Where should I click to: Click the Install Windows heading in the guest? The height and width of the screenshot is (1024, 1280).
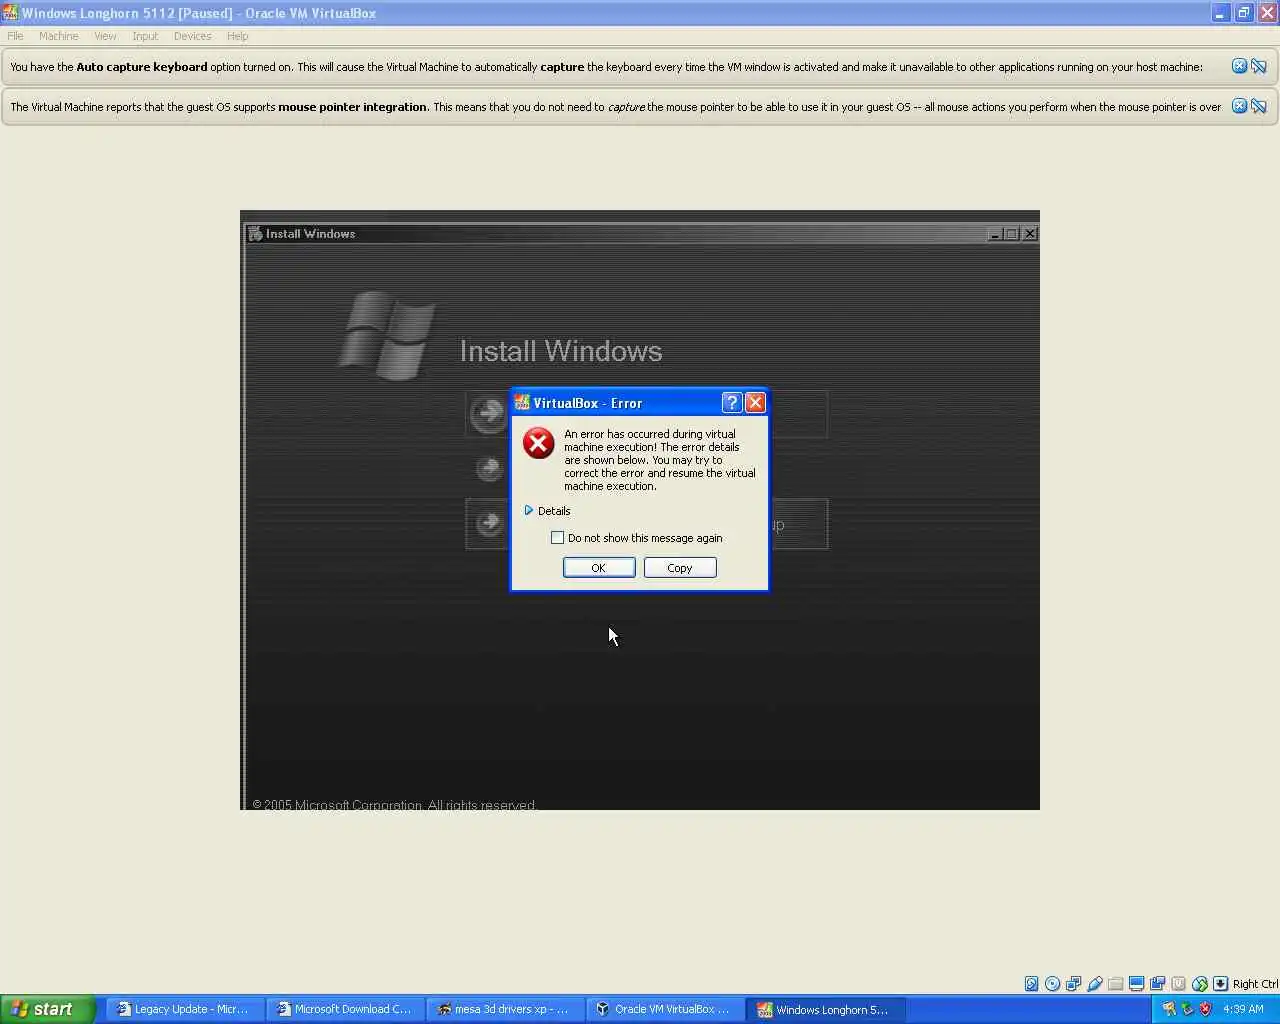561,351
